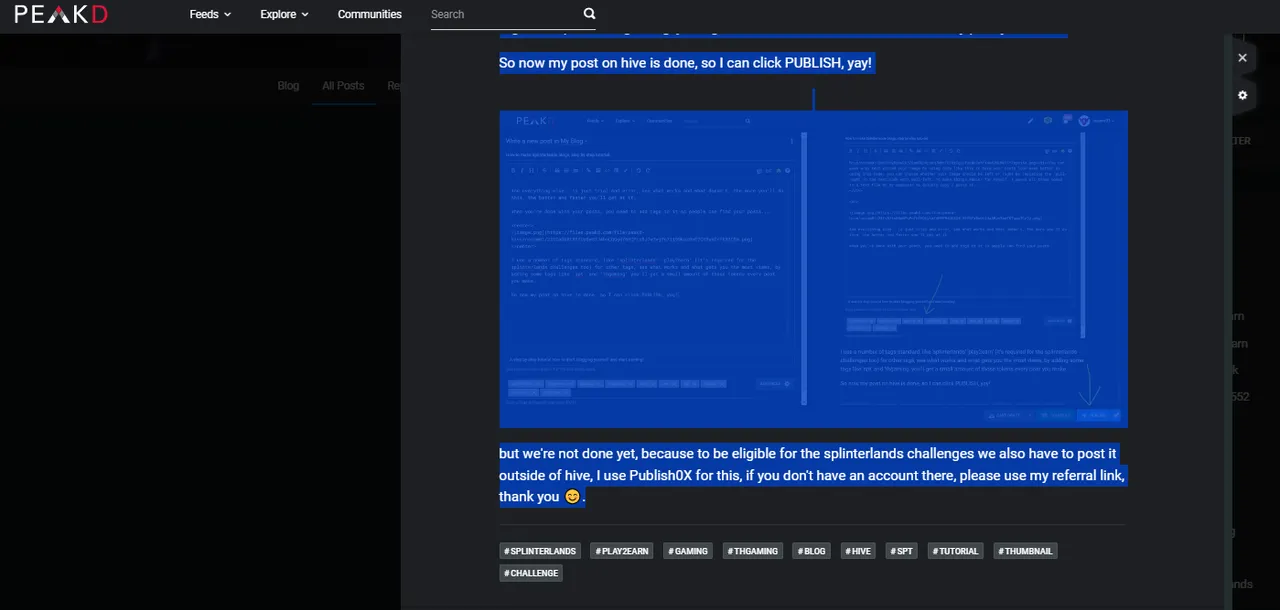Click the search magnifier icon
1280x610 pixels.
click(x=589, y=14)
